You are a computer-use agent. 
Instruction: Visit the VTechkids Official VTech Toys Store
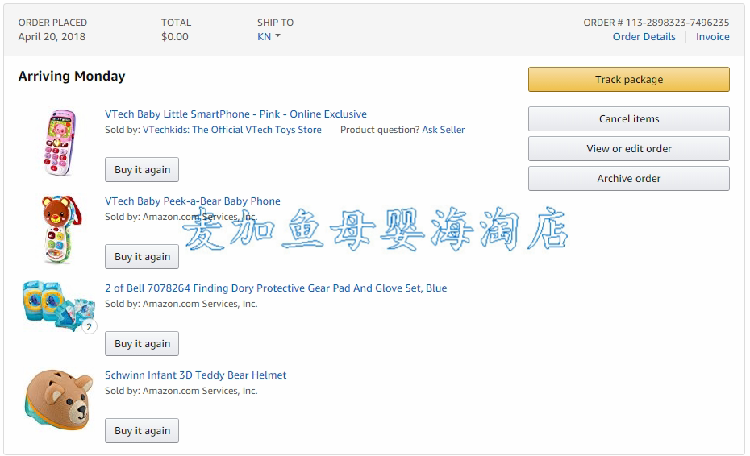click(x=232, y=130)
